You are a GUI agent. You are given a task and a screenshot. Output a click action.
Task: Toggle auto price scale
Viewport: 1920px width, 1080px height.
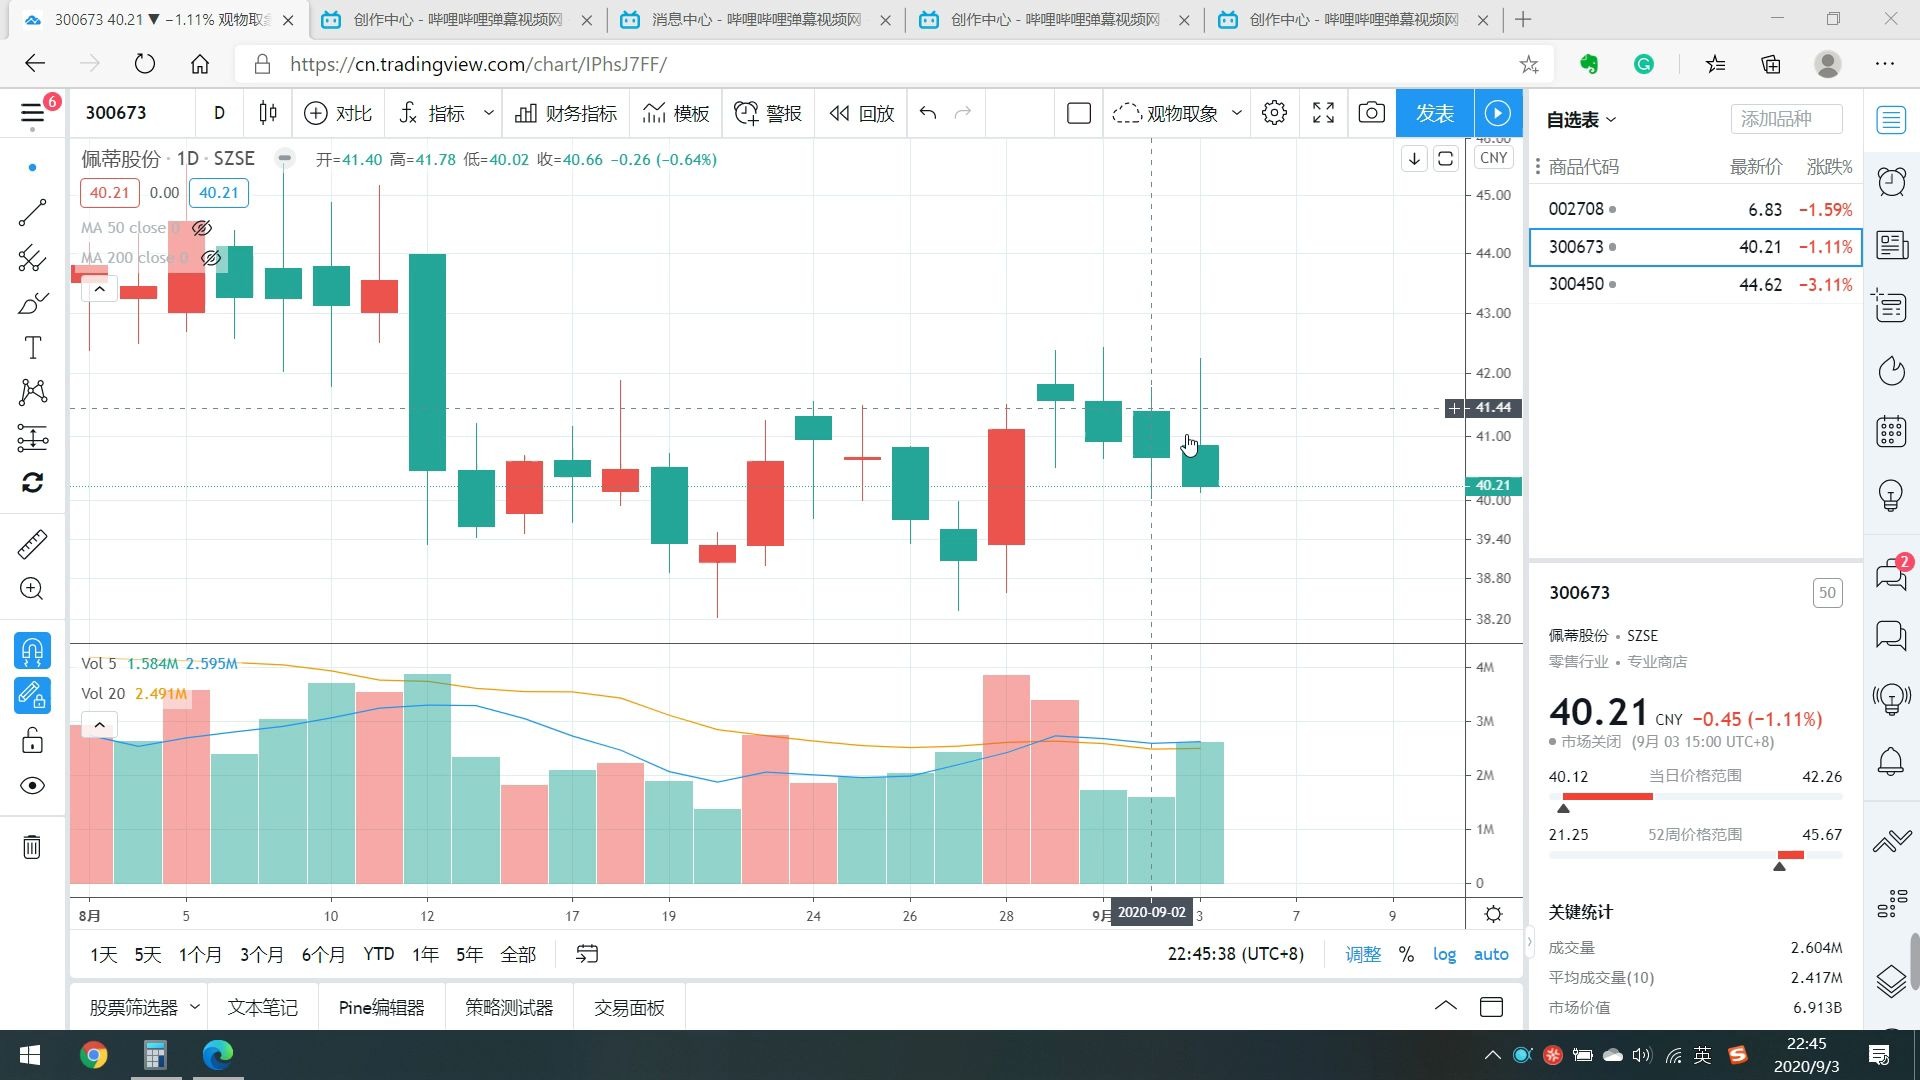1491,954
